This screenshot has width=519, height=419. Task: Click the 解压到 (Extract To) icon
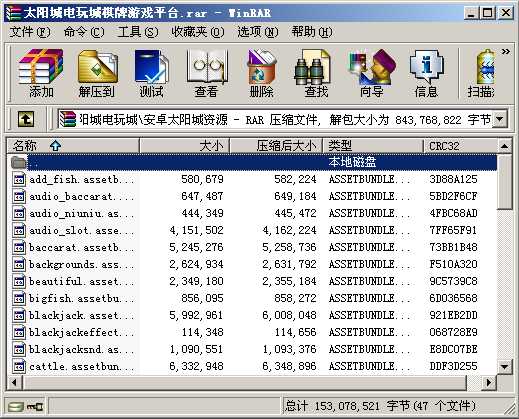(x=97, y=73)
